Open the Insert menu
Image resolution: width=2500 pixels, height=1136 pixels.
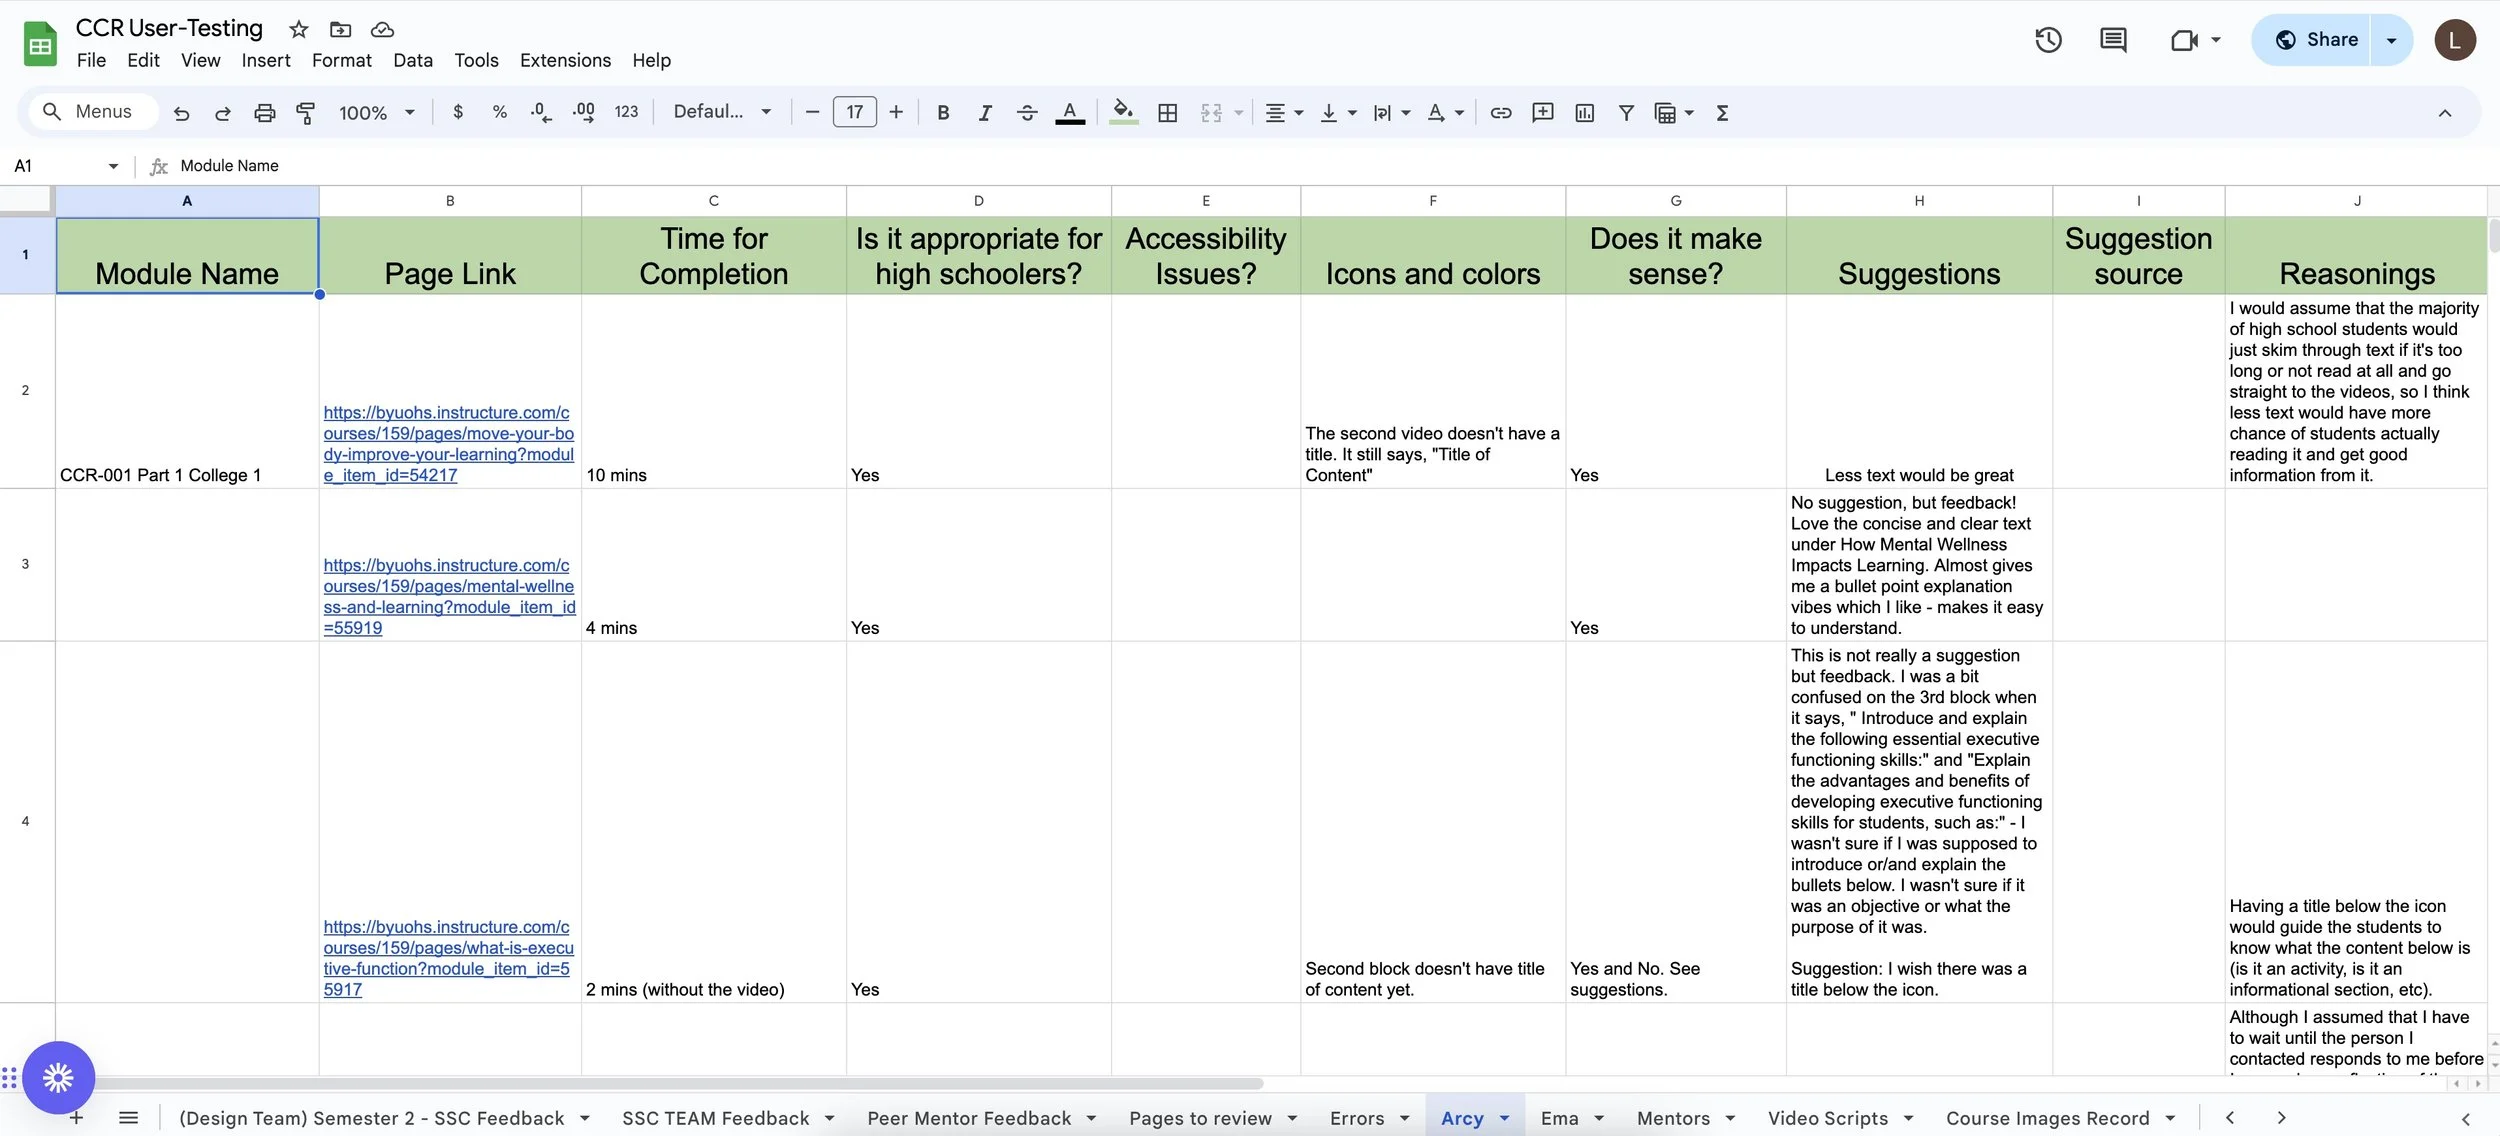[266, 60]
